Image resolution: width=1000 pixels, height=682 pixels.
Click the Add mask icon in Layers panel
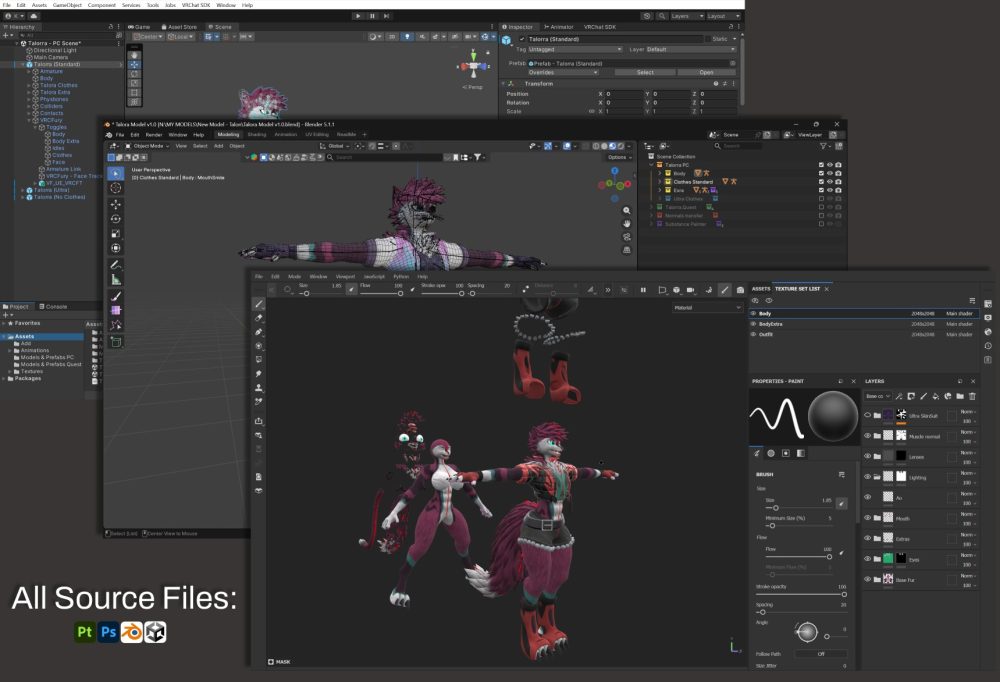point(911,396)
